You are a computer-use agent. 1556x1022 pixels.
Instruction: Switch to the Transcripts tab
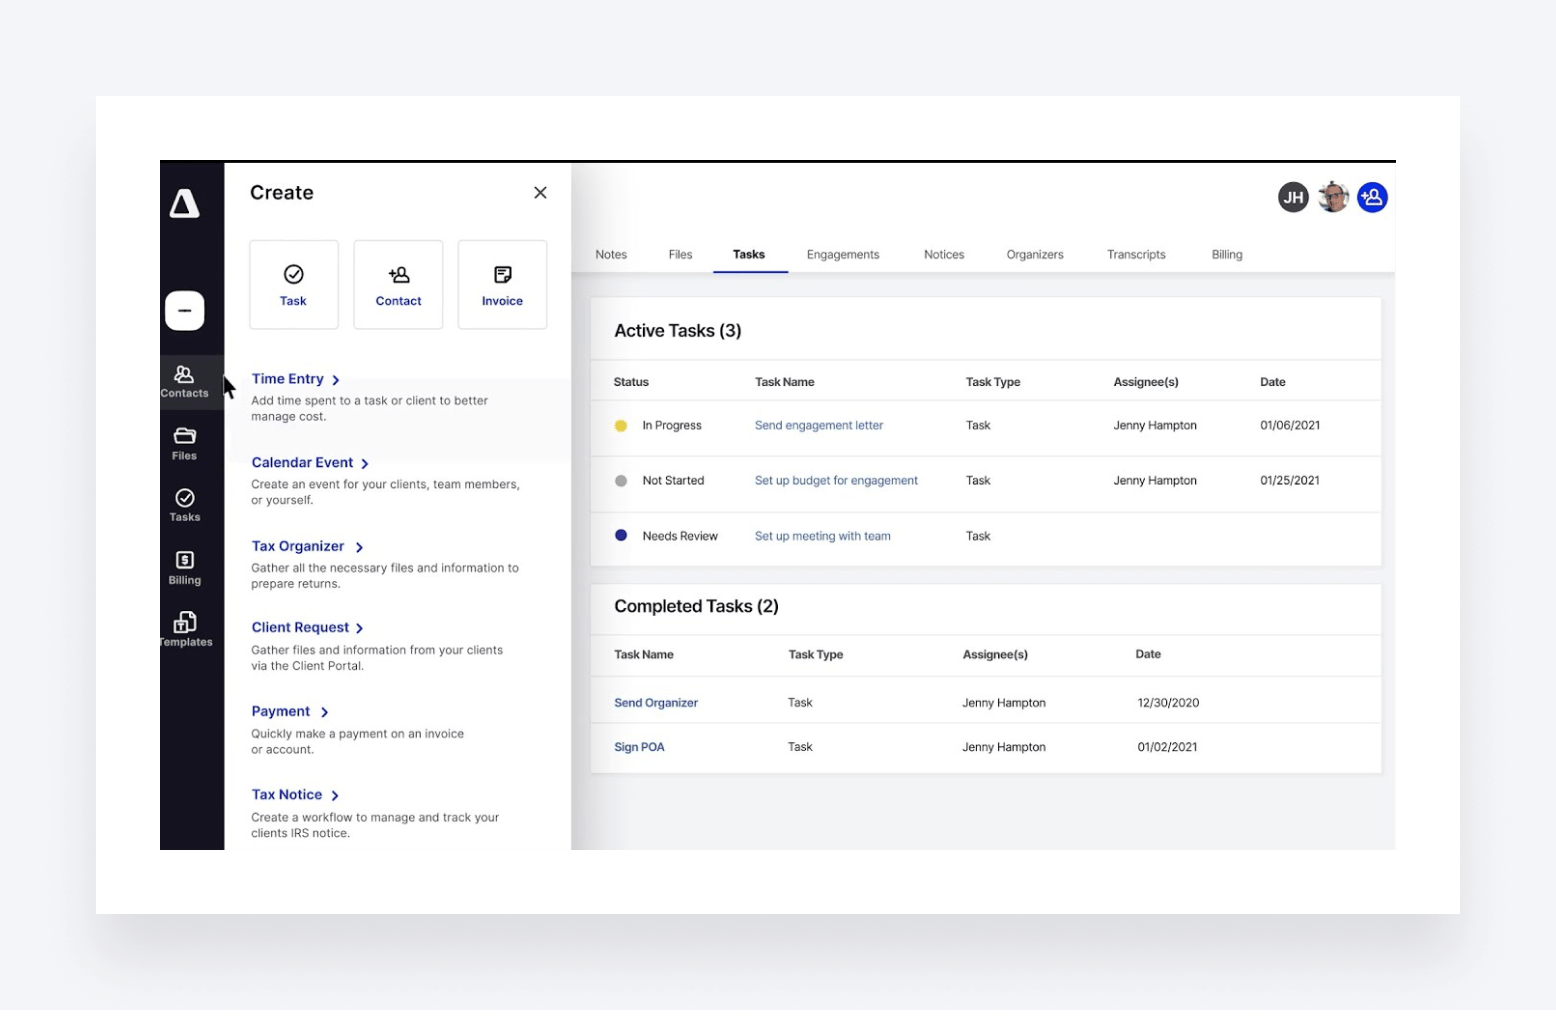[1136, 255]
